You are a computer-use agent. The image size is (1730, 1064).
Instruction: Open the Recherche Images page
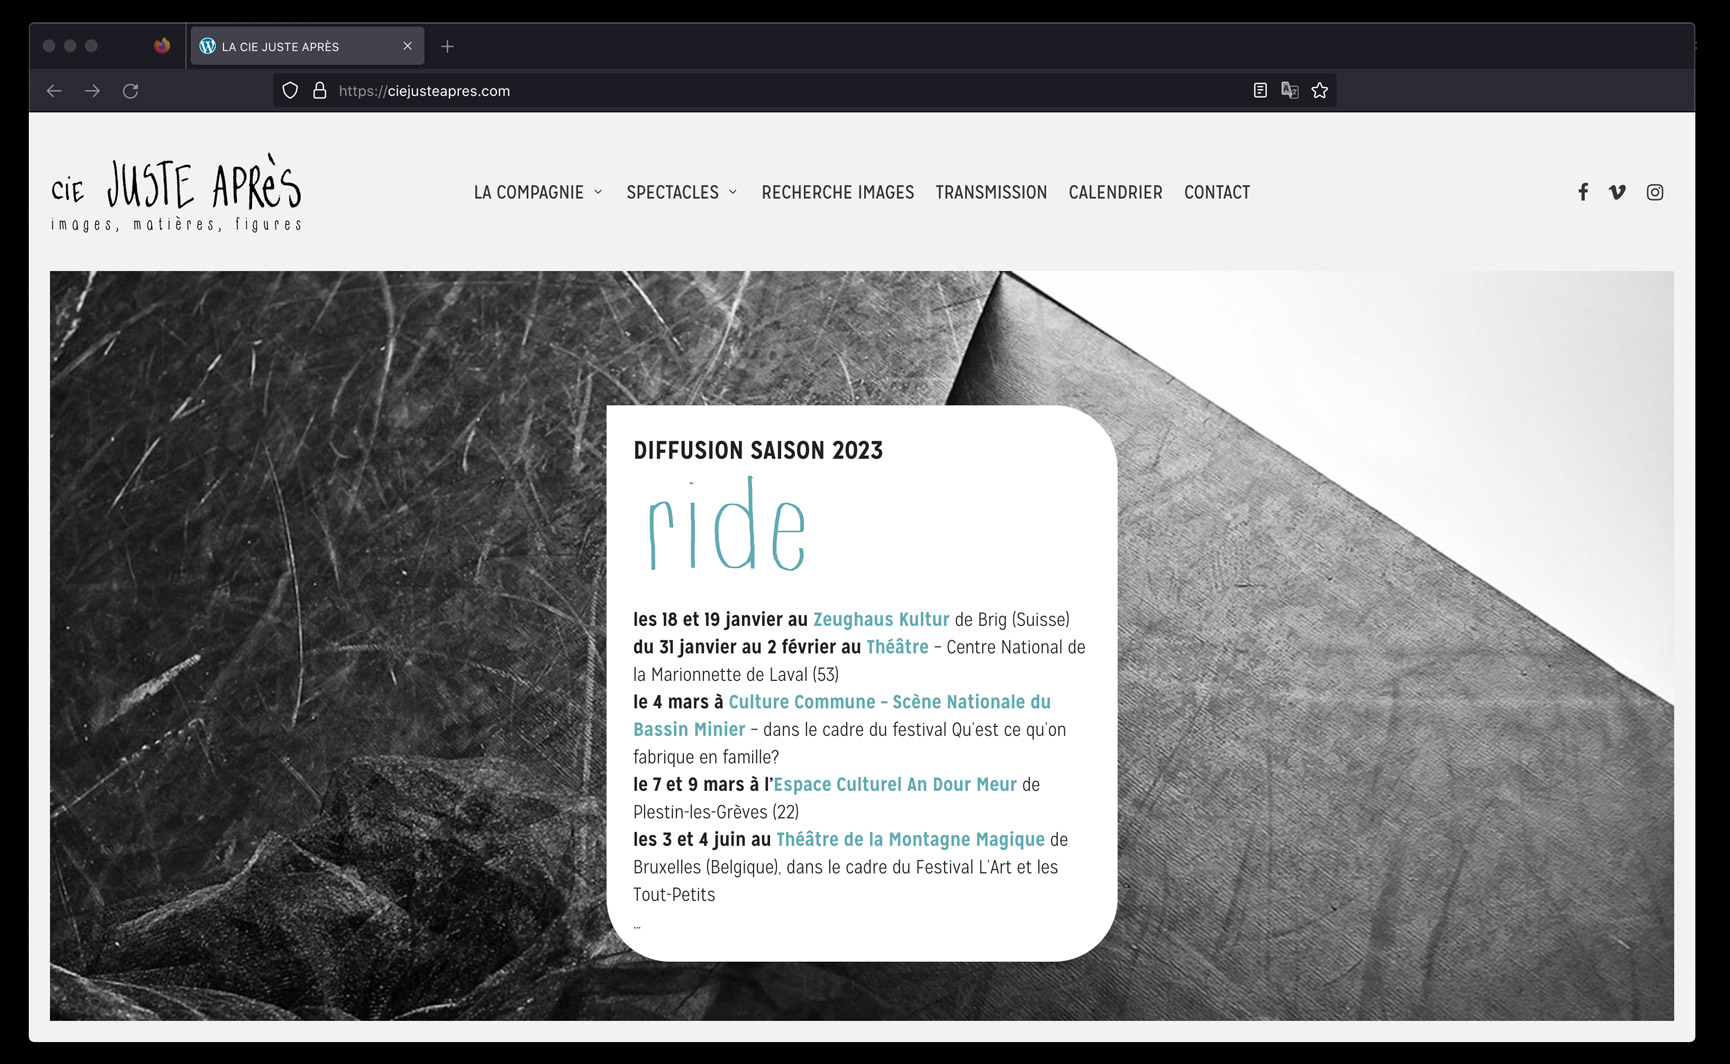[837, 192]
